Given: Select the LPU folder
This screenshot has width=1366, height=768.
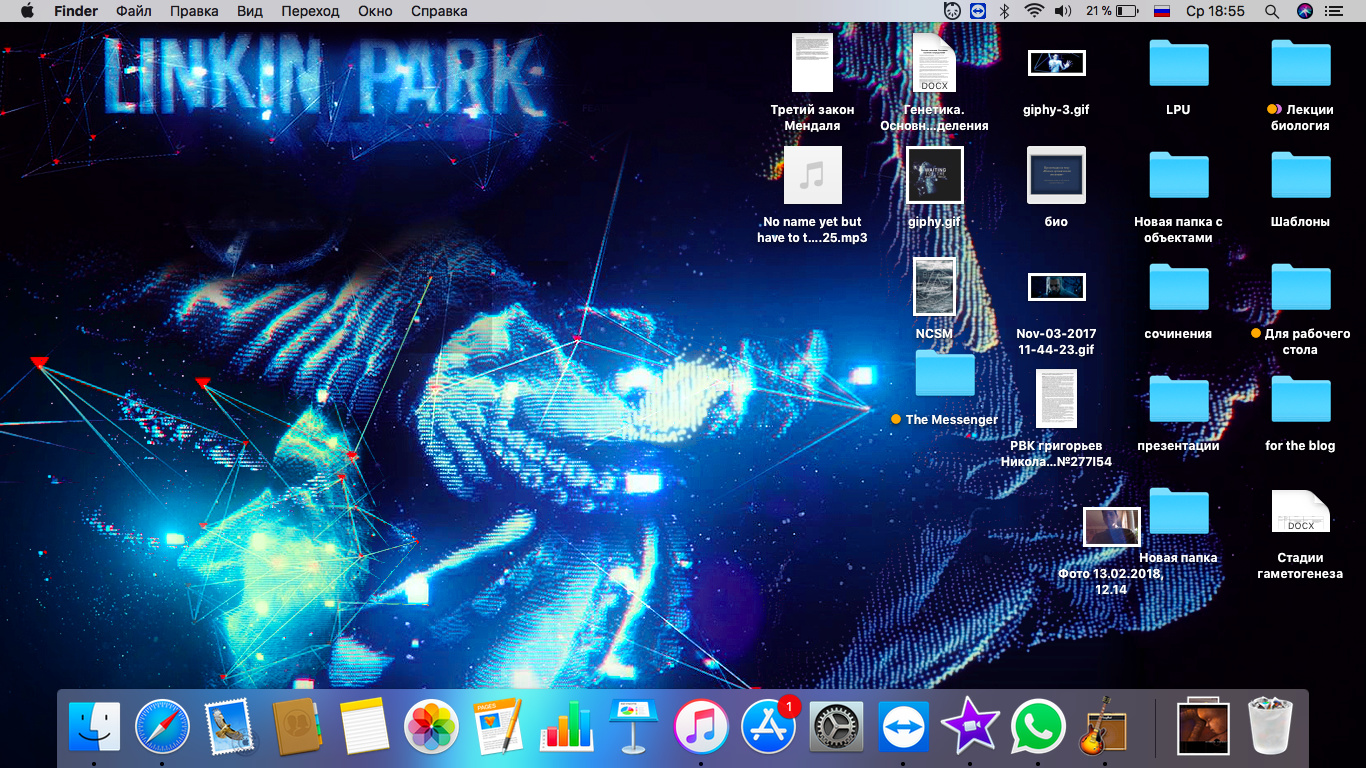Looking at the screenshot, I should point(1178,62).
